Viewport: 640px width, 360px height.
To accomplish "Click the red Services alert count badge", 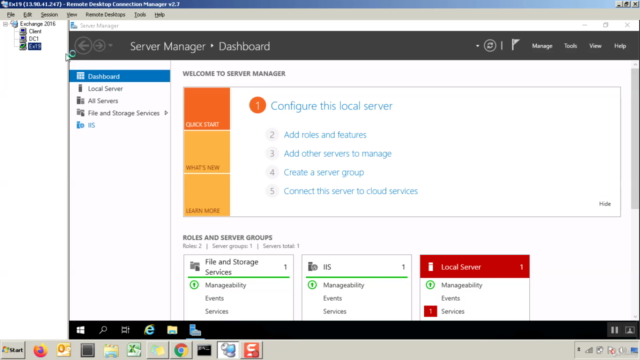I will [x=430, y=311].
